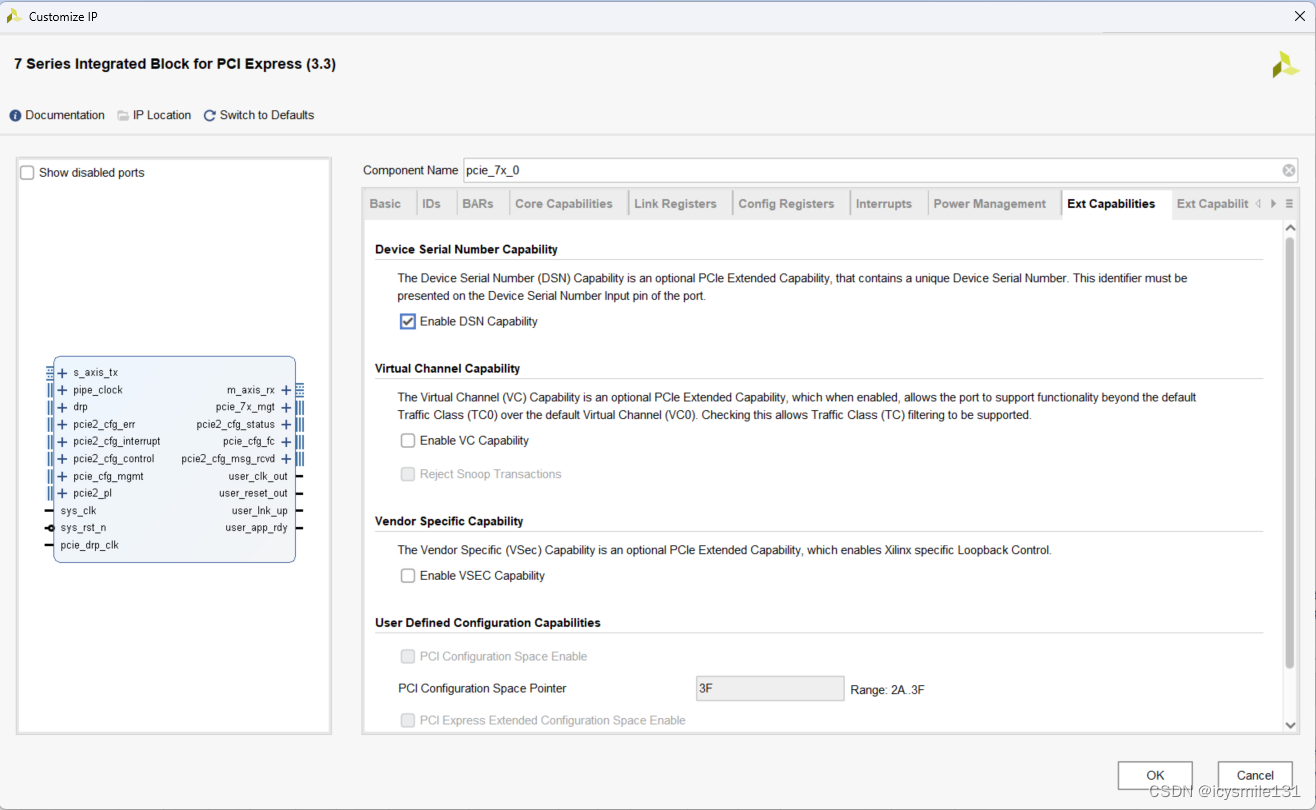Click the PCI Configuration Space Pointer field
1316x810 pixels.
[770, 689]
